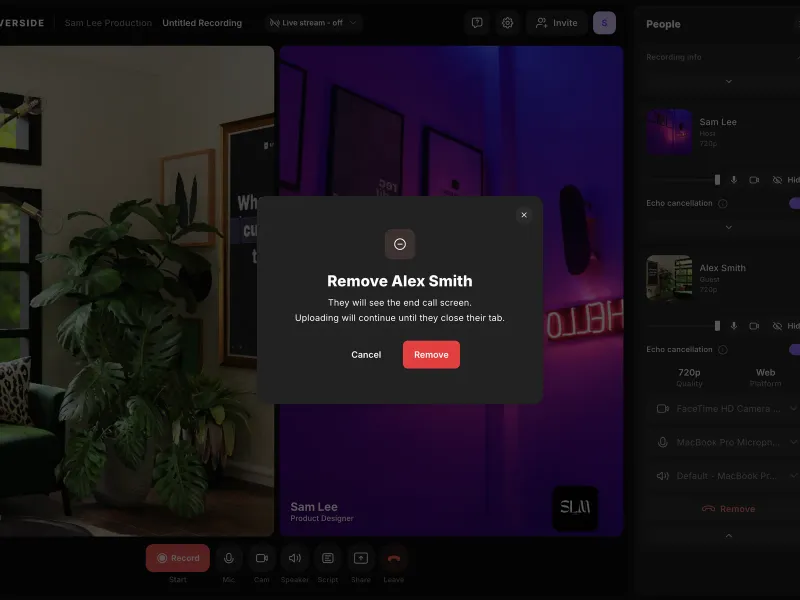The height and width of the screenshot is (600, 800).
Task: Open settings with the gear icon
Action: click(507, 23)
